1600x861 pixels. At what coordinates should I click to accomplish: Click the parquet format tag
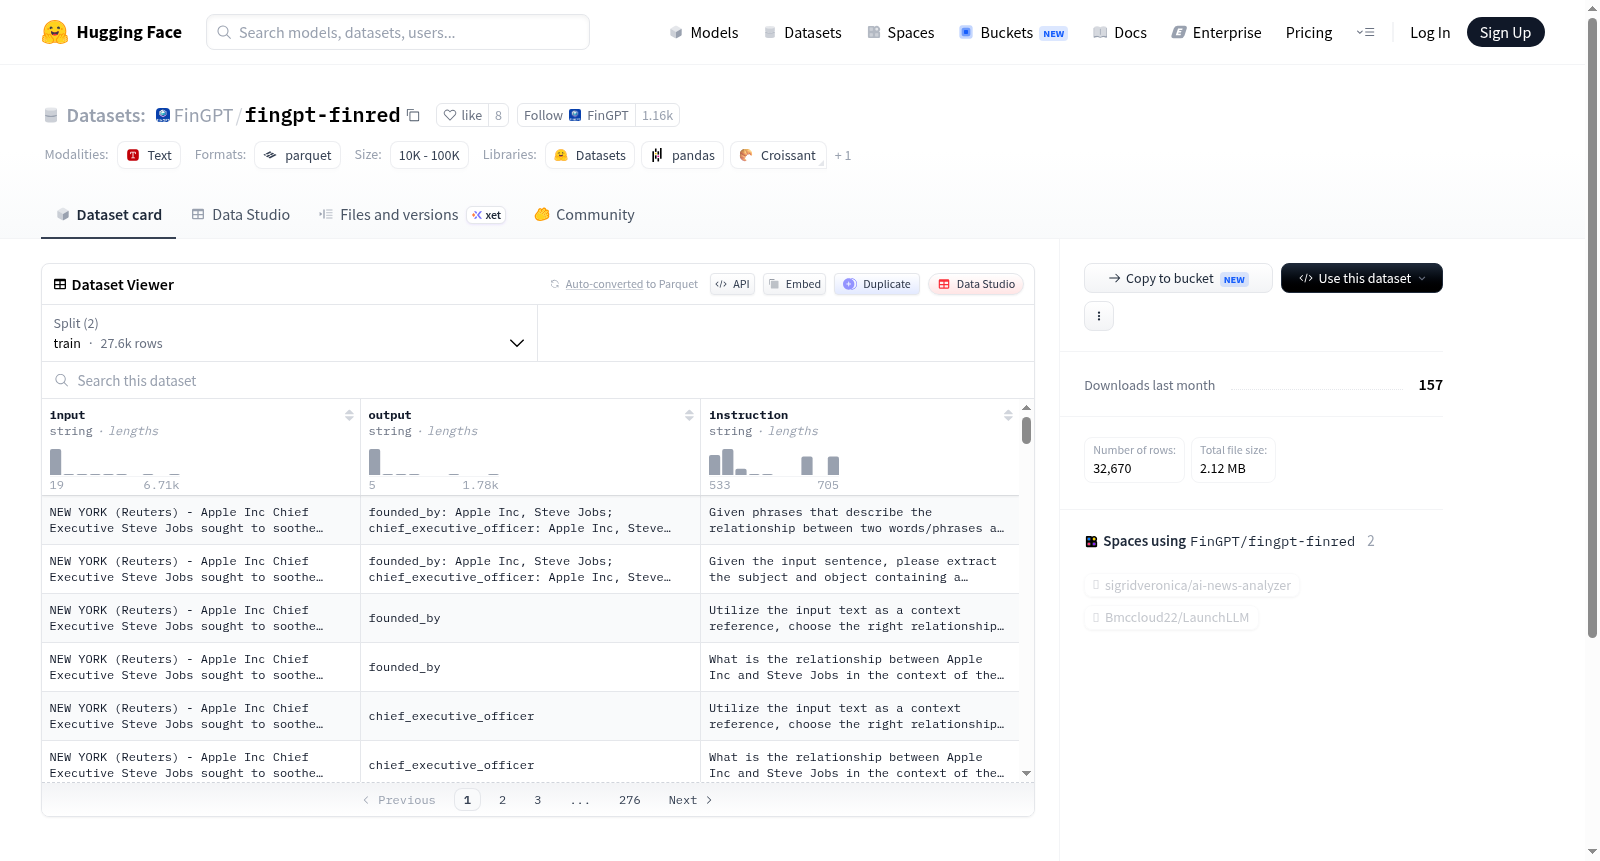click(x=297, y=155)
